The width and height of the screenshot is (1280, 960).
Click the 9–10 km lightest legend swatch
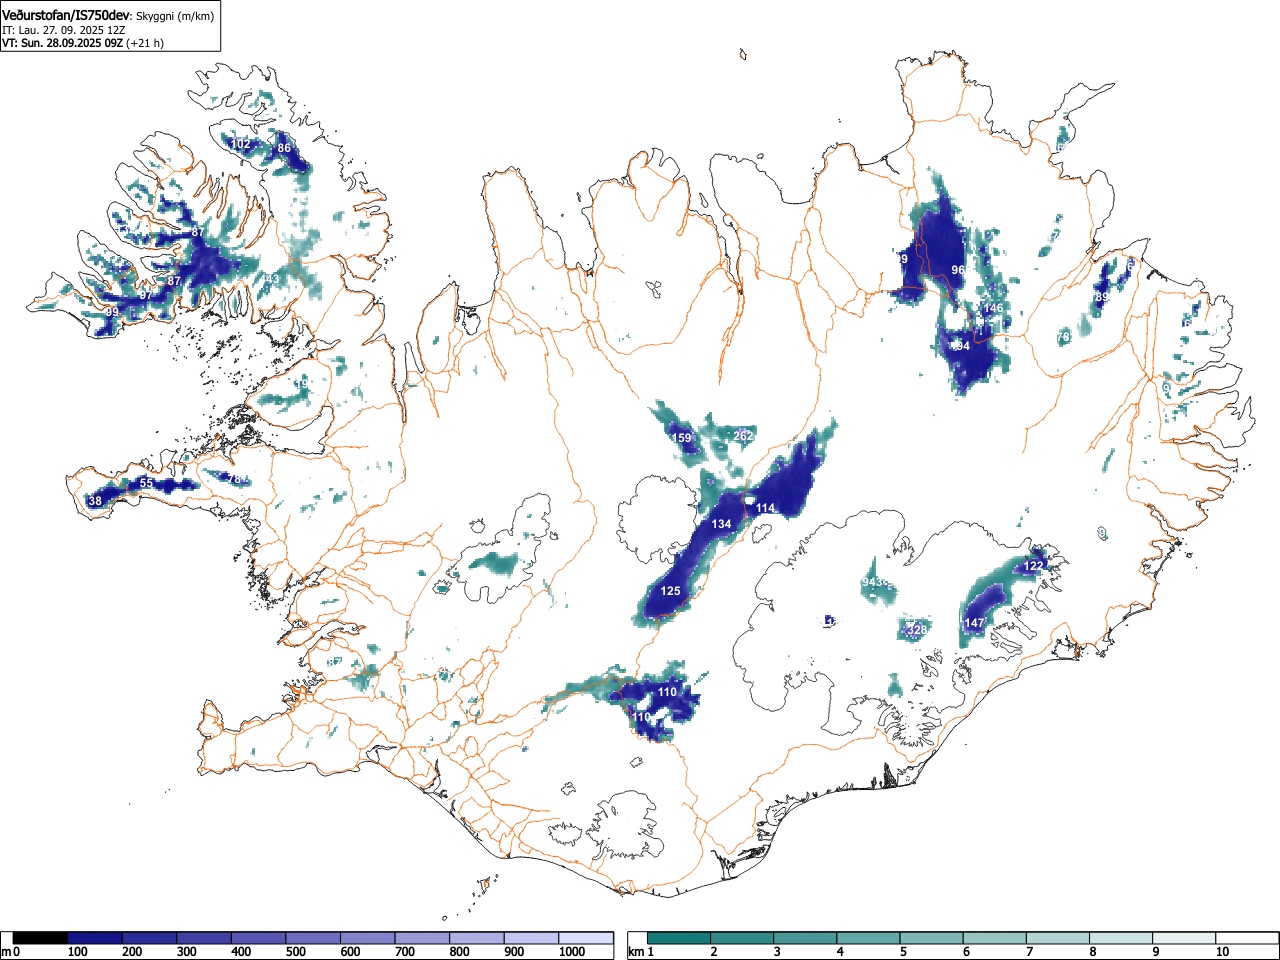(1185, 938)
